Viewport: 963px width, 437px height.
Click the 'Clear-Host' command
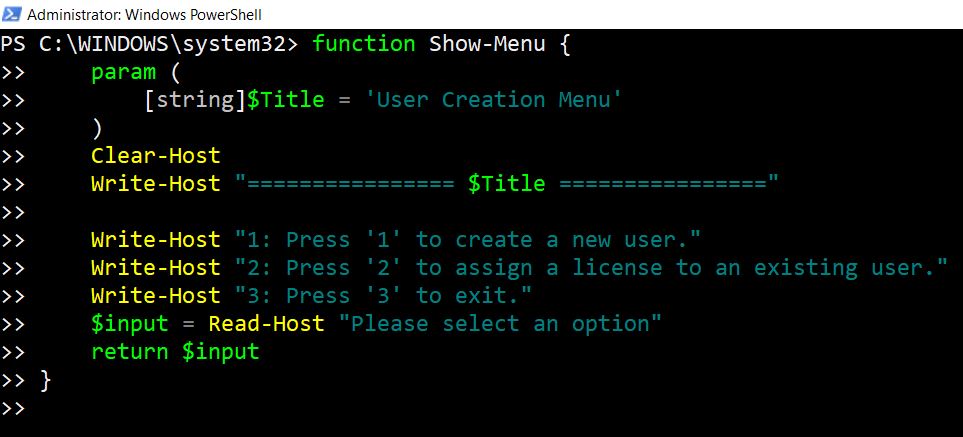click(x=155, y=156)
